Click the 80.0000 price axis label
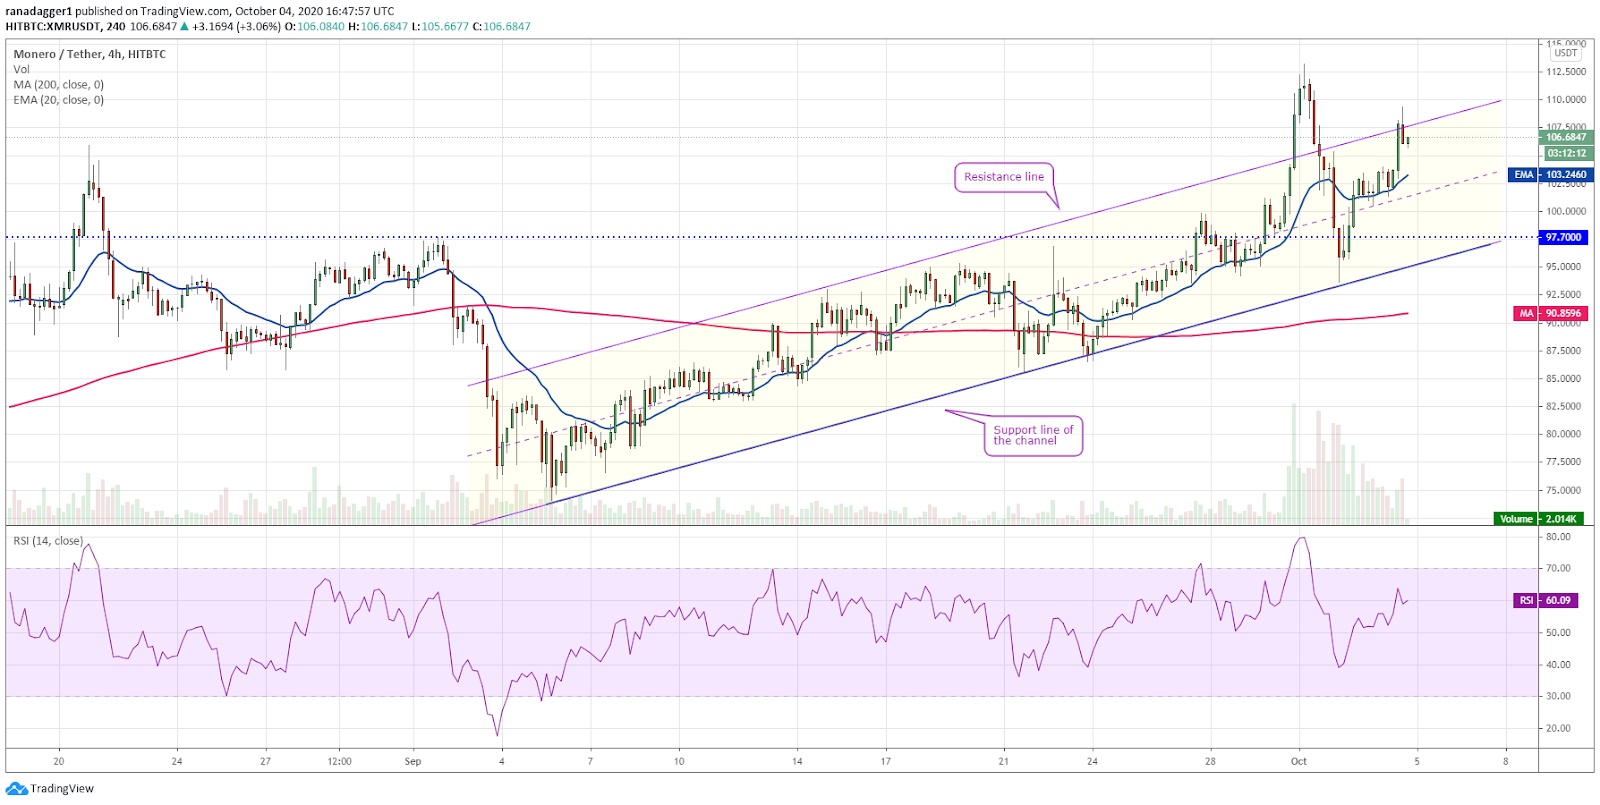1600x805 pixels. [x=1566, y=434]
